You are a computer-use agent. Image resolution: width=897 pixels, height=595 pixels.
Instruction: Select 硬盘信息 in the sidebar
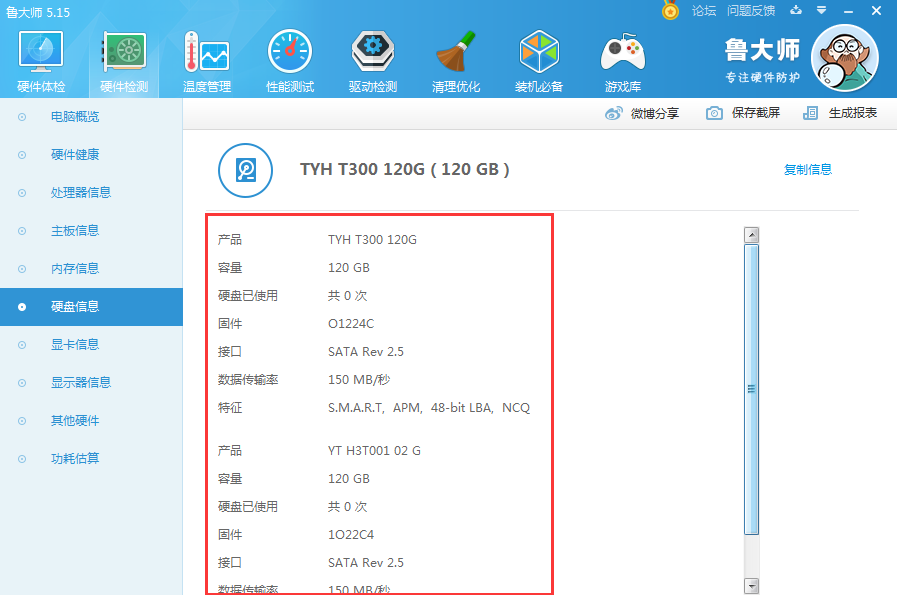91,307
